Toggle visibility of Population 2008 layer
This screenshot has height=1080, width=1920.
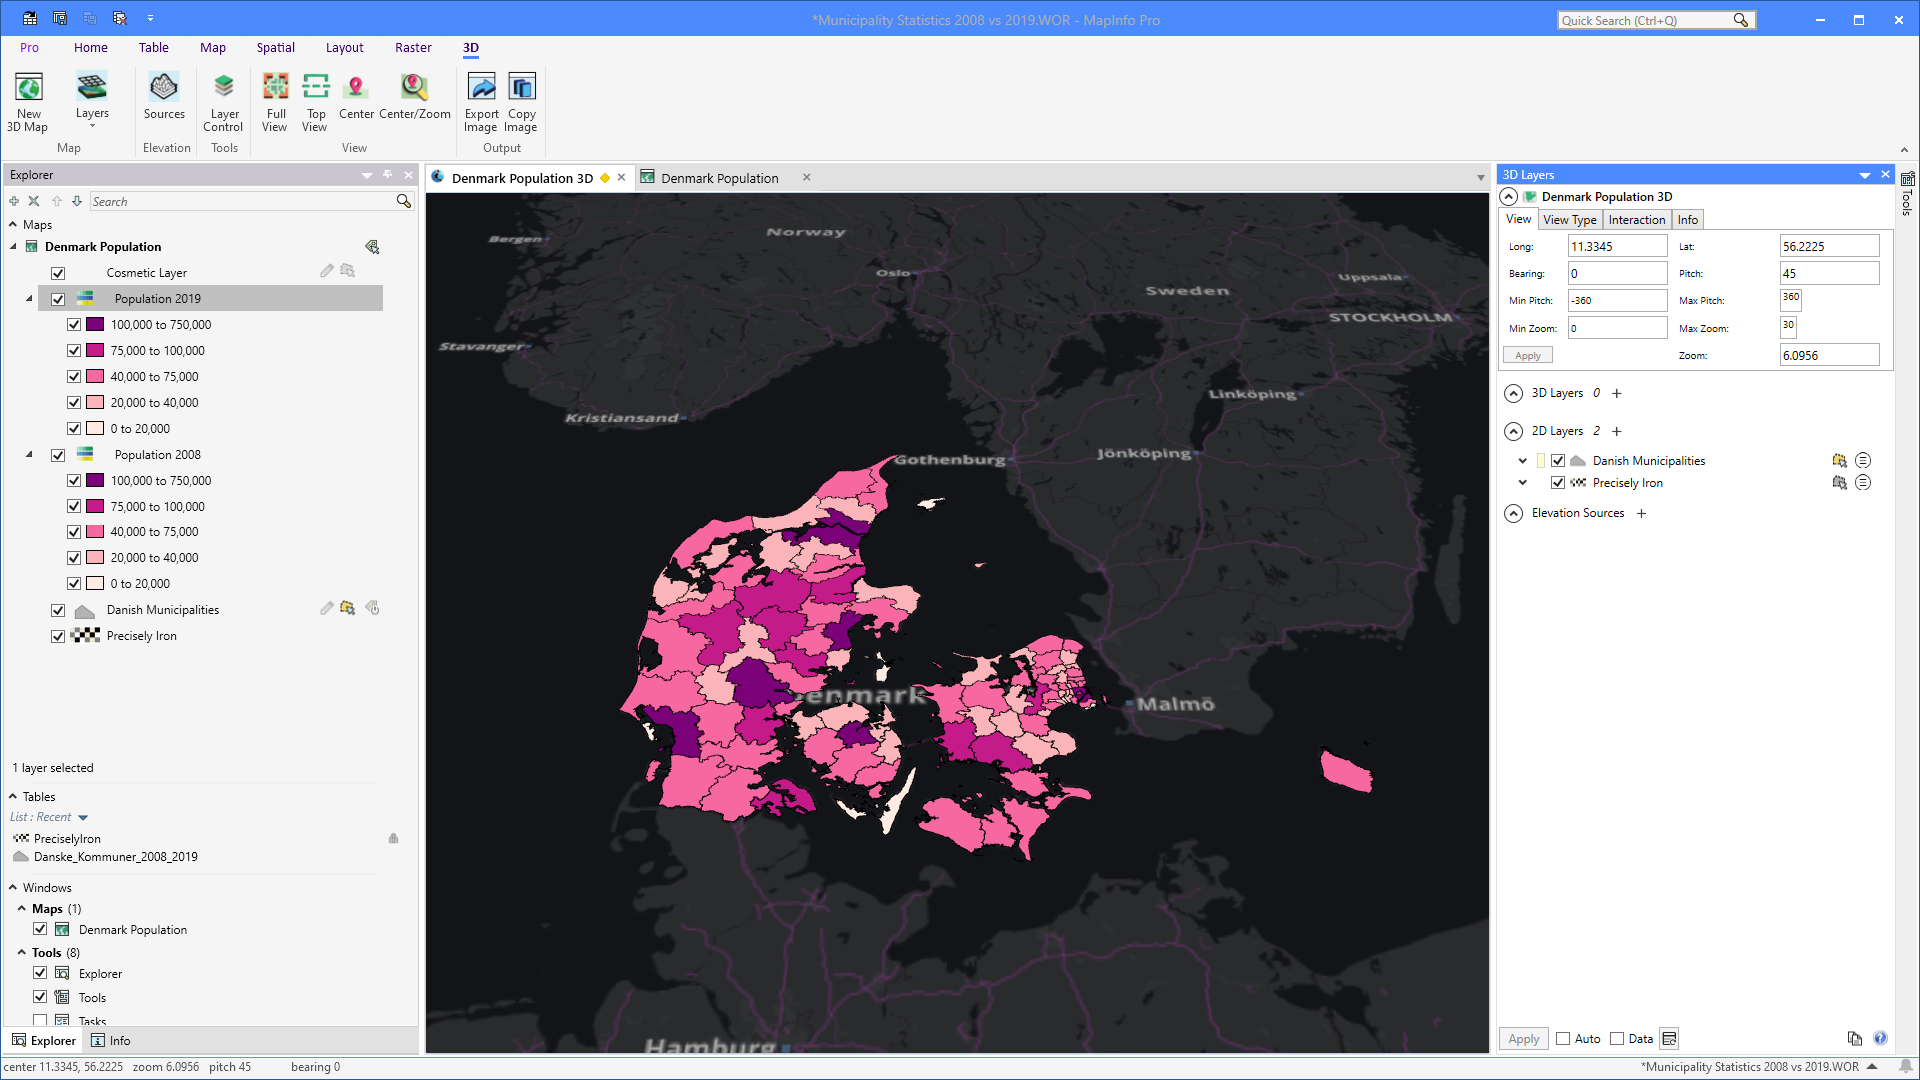(58, 454)
